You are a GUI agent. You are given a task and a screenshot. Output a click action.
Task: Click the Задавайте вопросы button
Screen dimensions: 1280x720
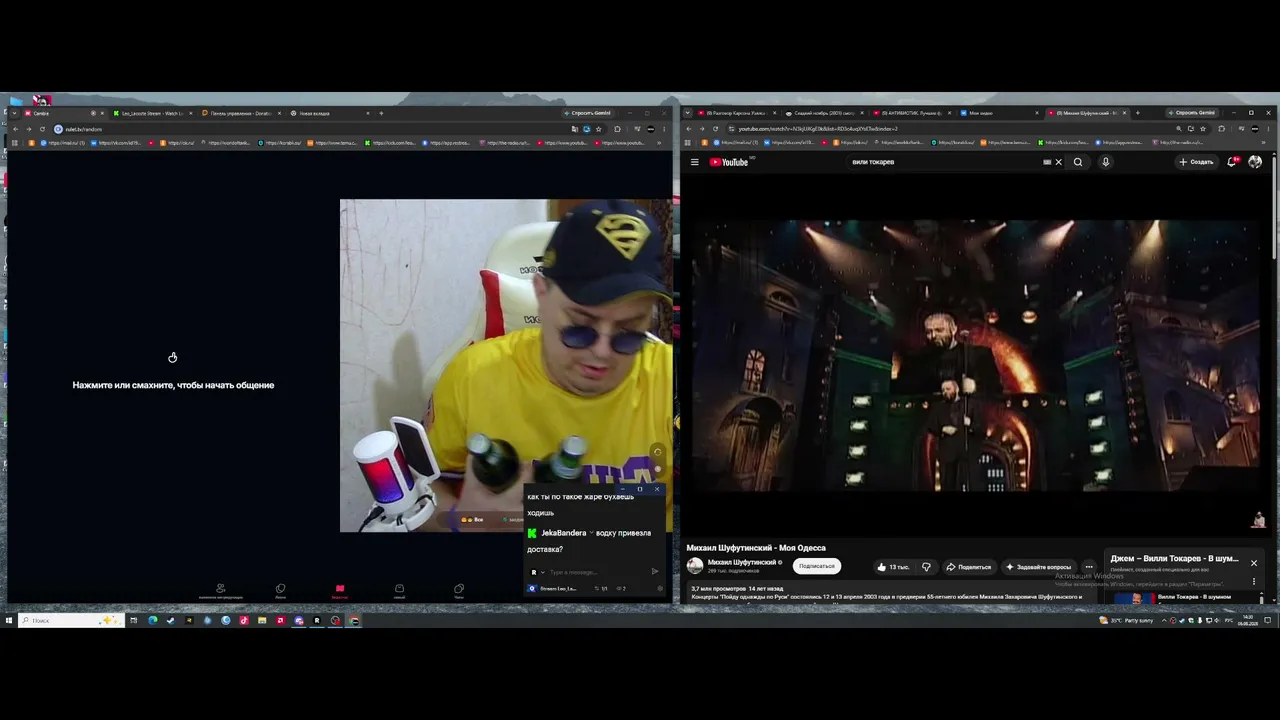[x=1038, y=567]
